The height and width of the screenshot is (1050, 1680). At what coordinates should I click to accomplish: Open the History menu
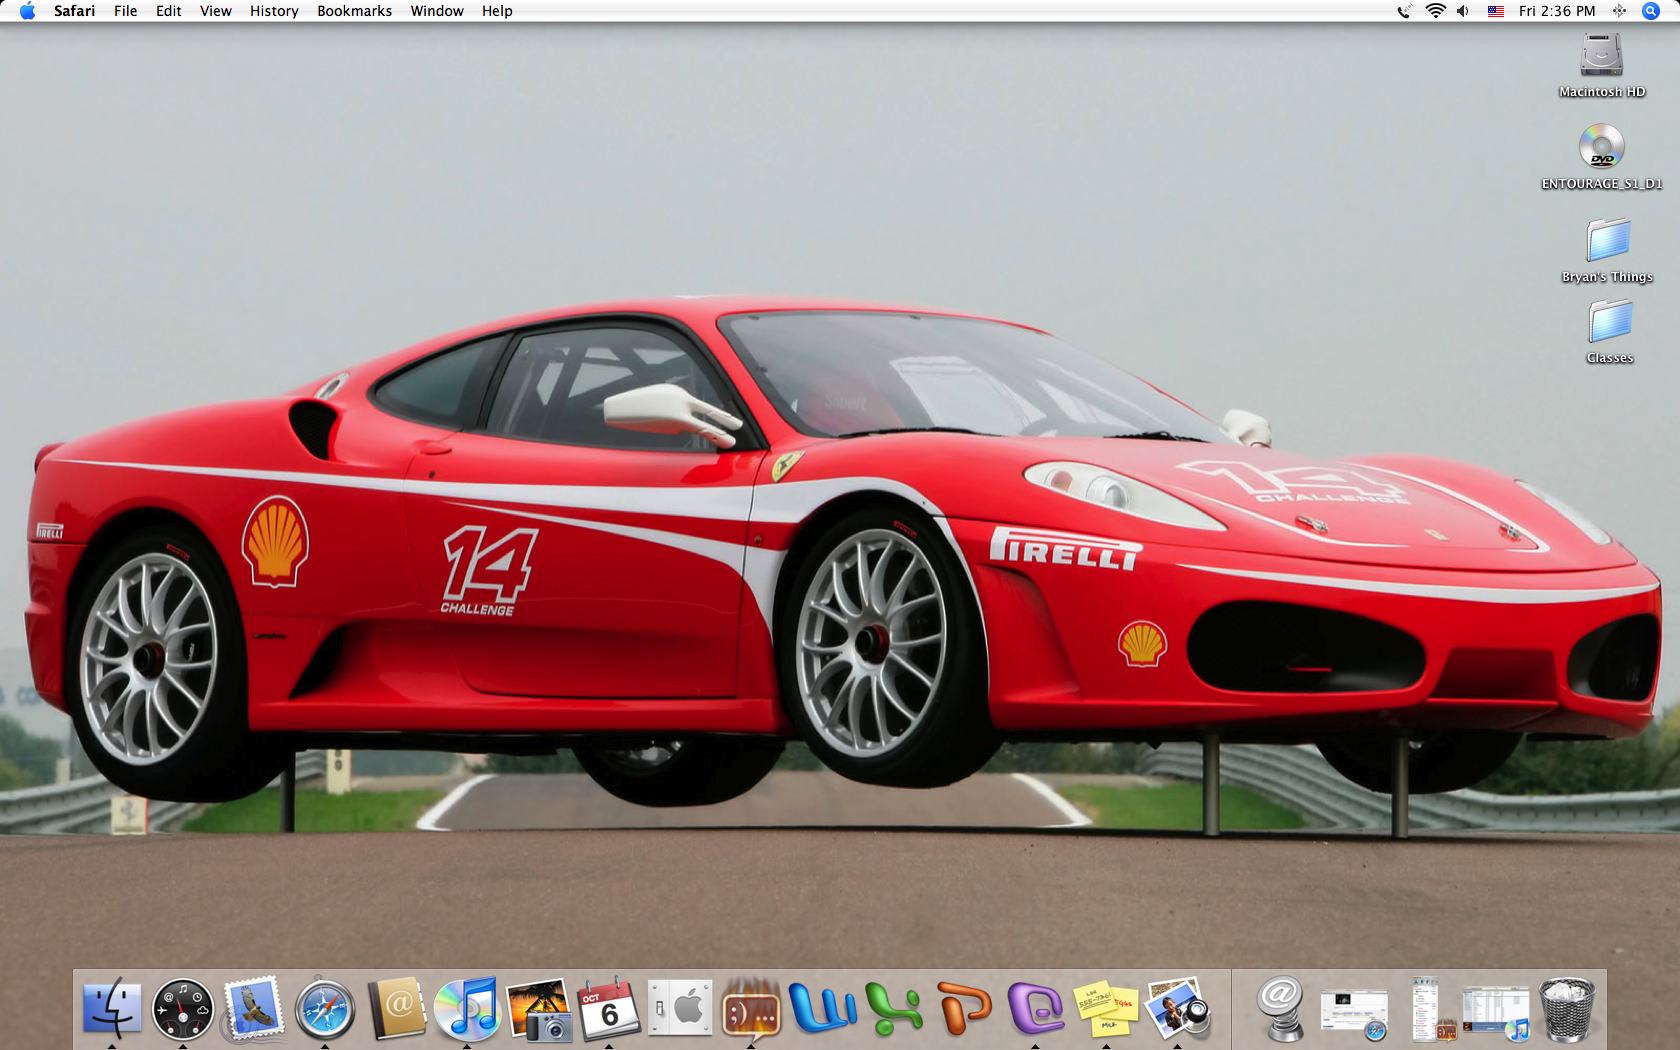274,11
